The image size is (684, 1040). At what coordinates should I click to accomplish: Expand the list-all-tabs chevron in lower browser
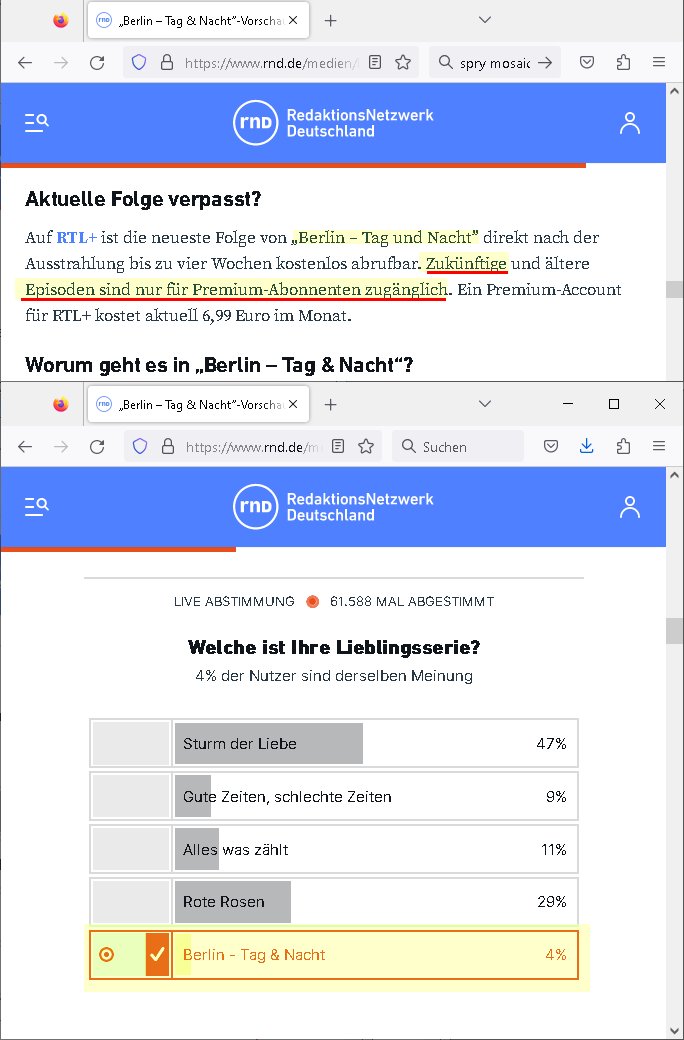[485, 404]
